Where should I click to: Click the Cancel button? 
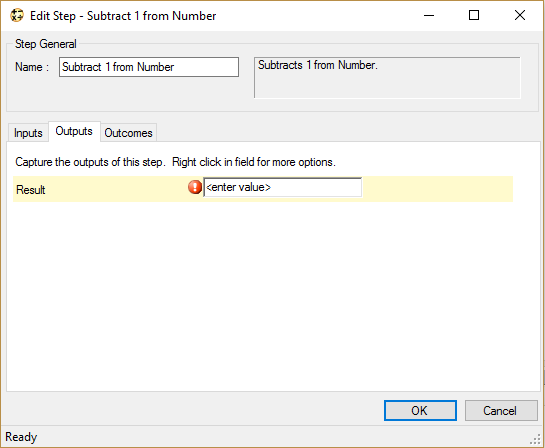(501, 410)
